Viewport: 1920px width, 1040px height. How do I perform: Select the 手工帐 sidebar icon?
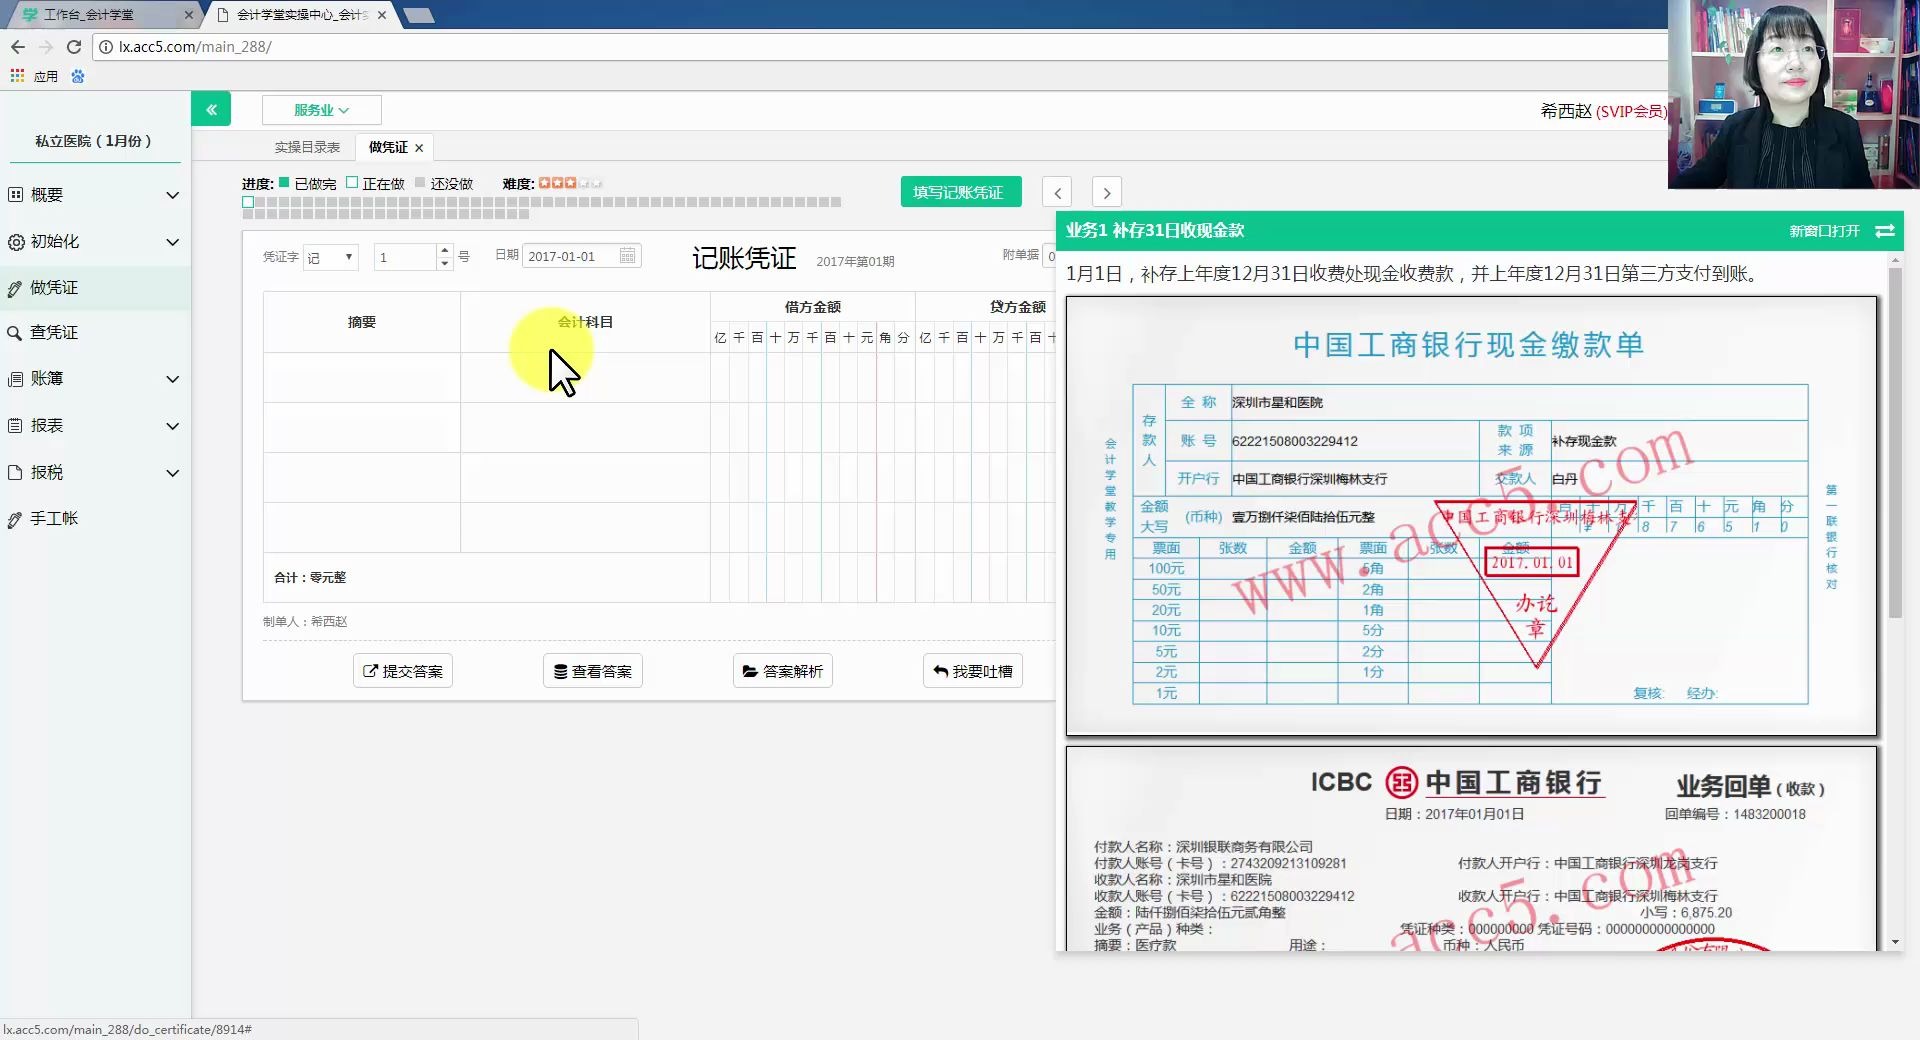15,518
